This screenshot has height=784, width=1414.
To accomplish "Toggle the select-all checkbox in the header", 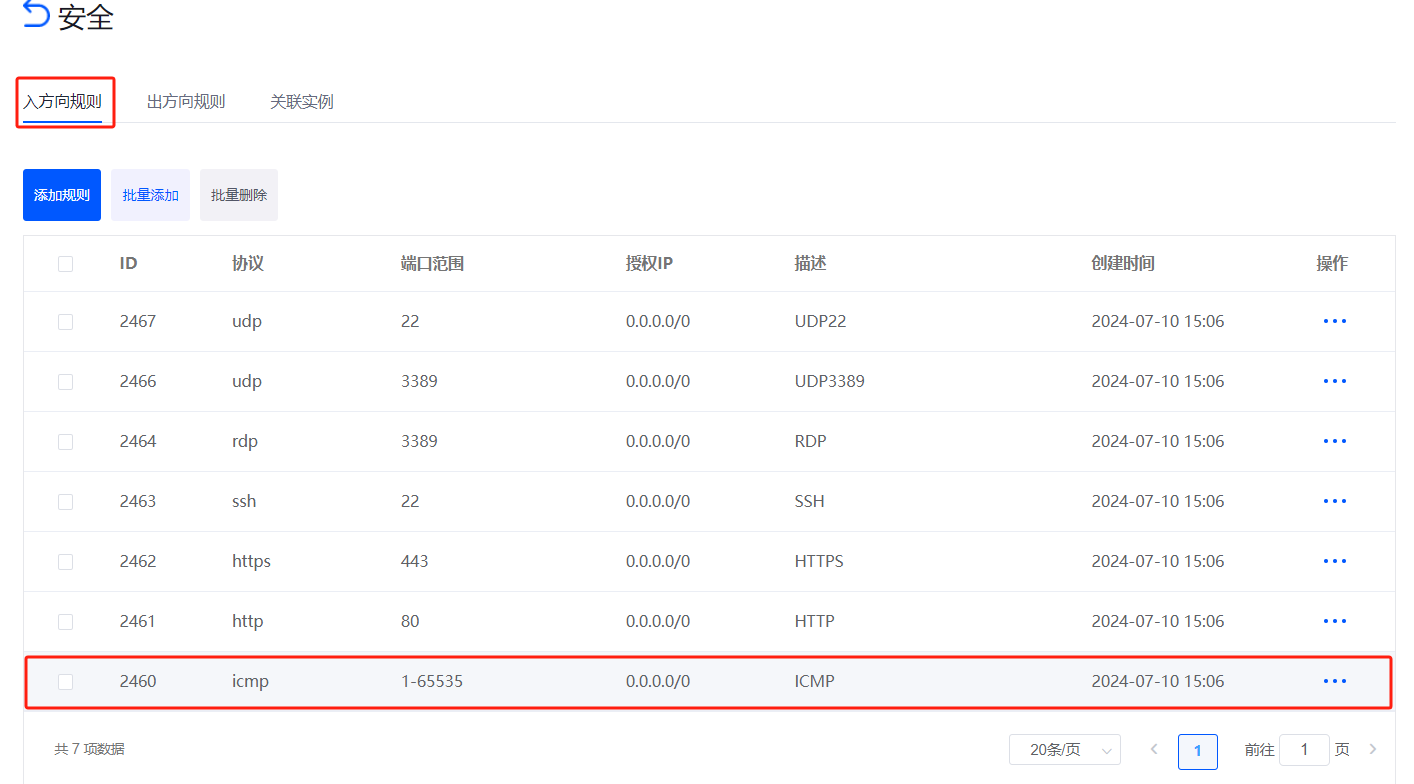I will [65, 264].
